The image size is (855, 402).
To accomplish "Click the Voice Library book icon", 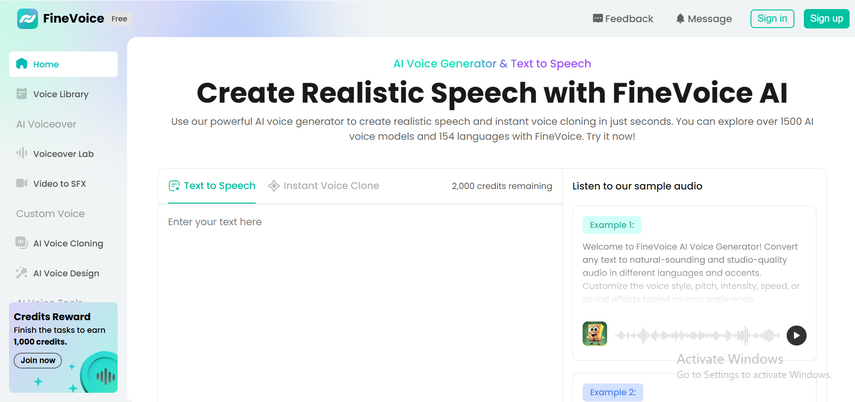I will (x=21, y=94).
